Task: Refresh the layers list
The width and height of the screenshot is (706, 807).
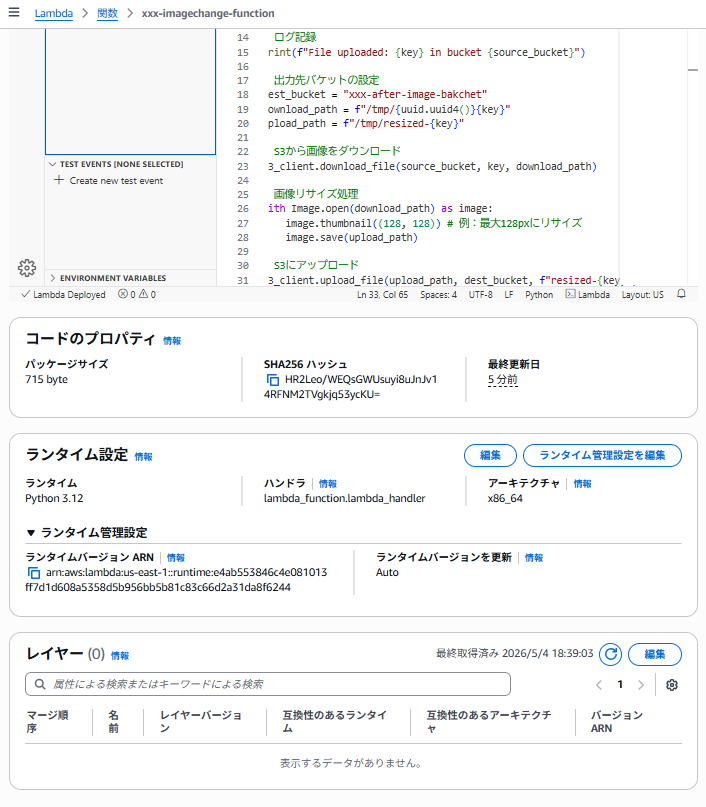Action: pyautogui.click(x=611, y=654)
